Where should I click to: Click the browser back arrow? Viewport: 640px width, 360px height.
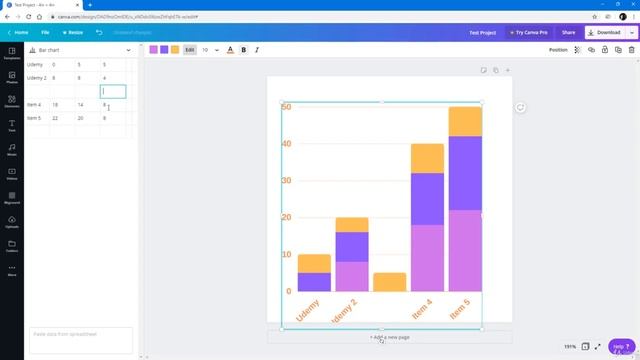[7, 17]
